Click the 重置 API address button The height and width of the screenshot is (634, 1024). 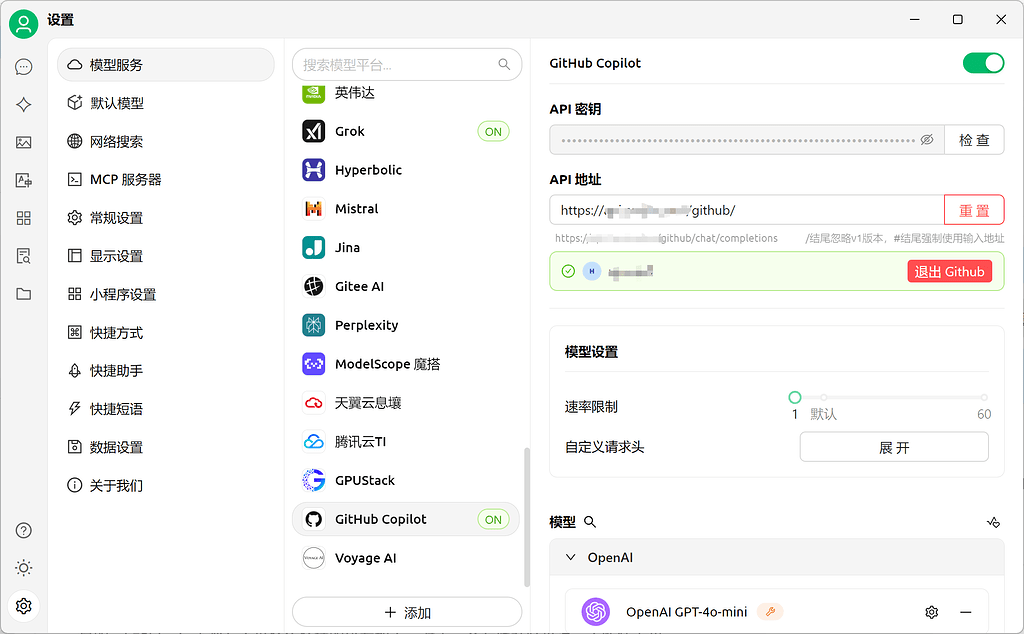974,210
